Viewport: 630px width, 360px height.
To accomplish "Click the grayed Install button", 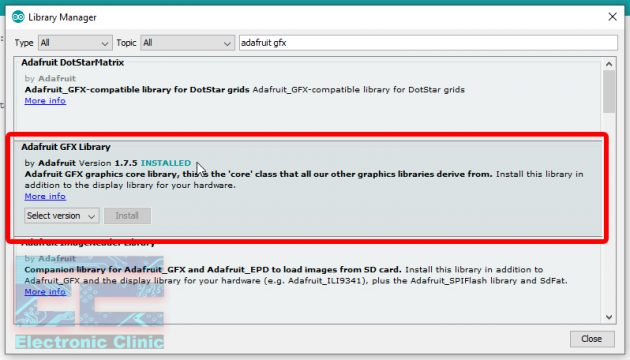I will (127, 216).
